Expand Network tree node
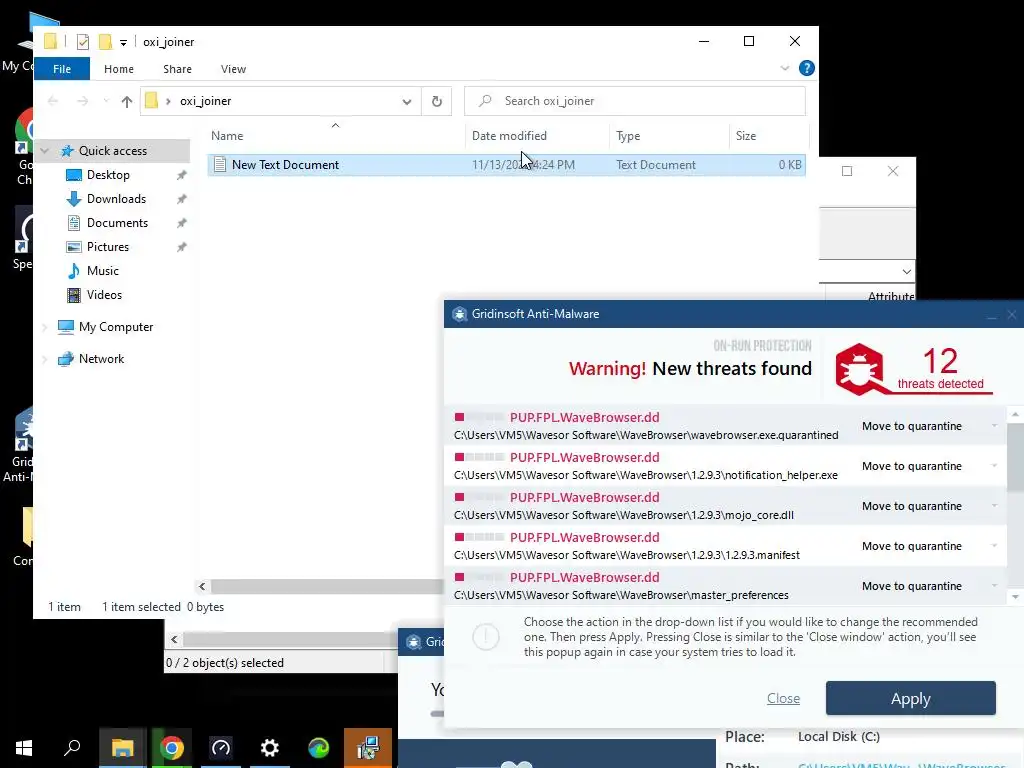1024x768 pixels. pos(44,359)
